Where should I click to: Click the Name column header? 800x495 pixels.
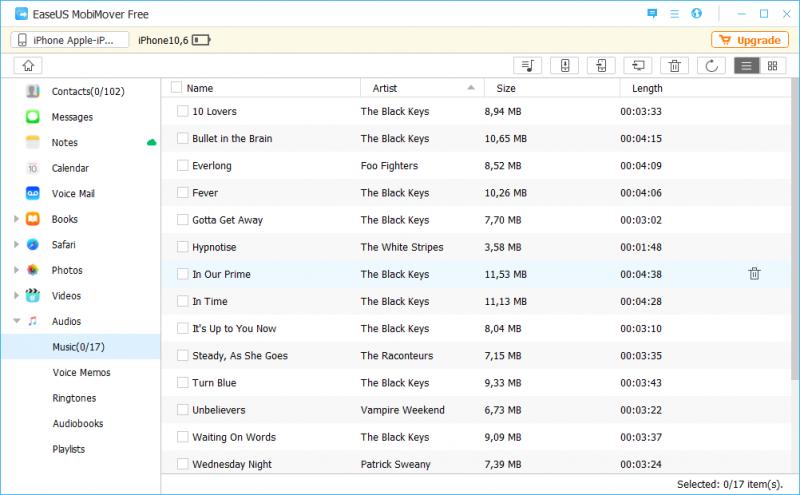(x=199, y=88)
